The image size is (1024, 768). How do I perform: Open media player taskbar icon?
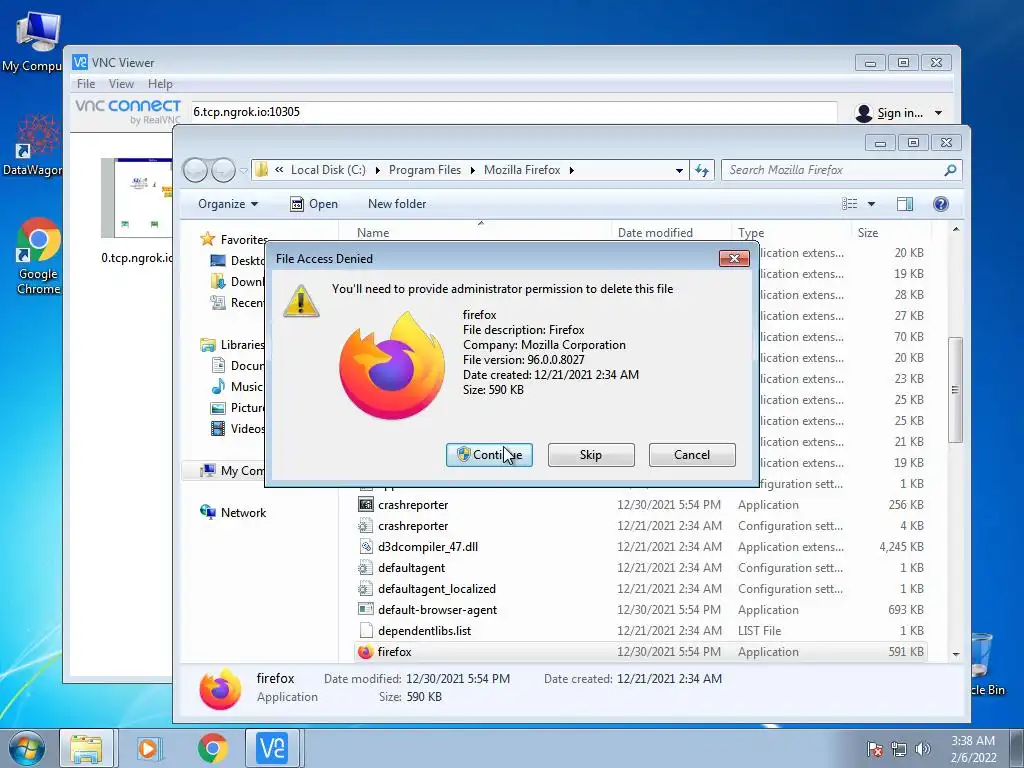coord(149,748)
